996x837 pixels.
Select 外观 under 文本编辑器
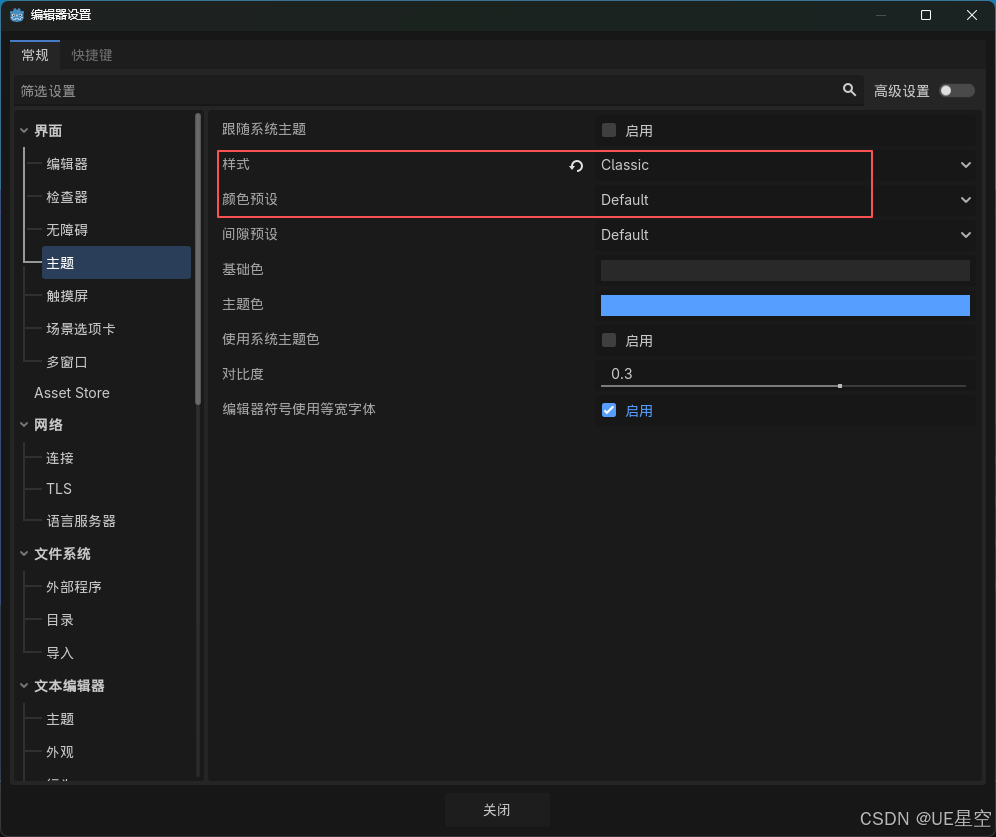pos(60,752)
